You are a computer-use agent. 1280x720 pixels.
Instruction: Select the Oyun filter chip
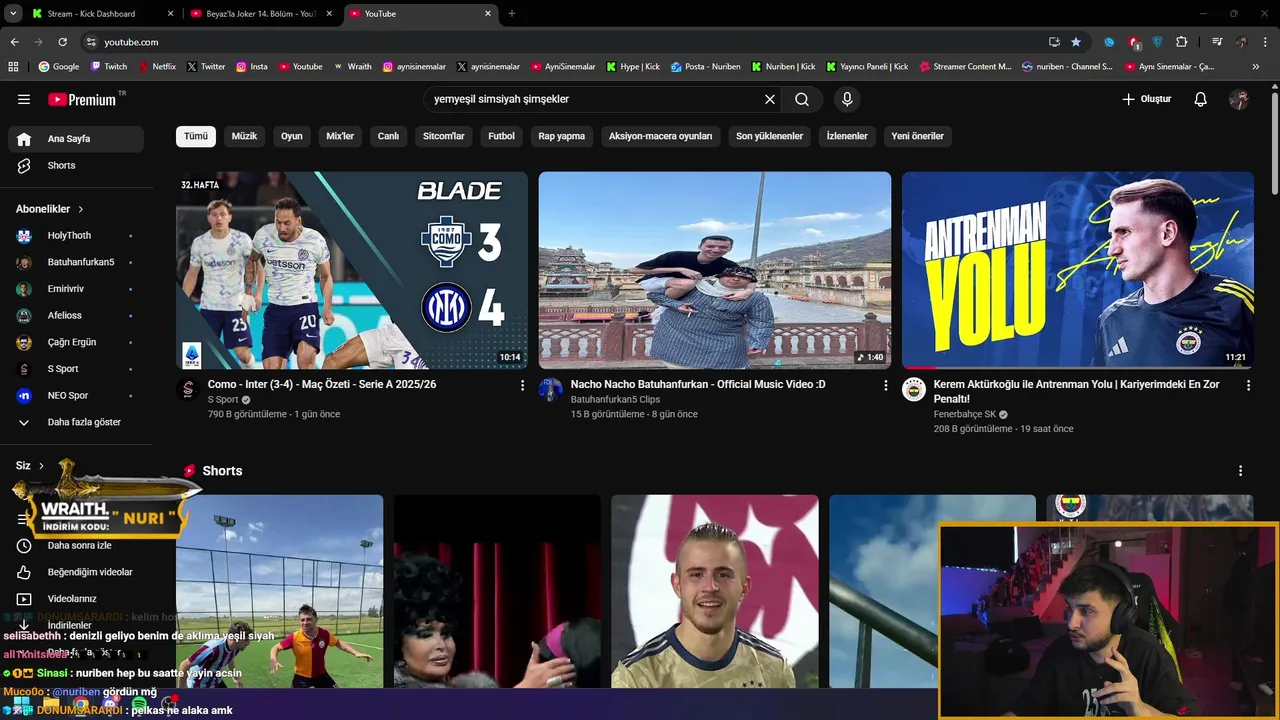pyautogui.click(x=291, y=136)
